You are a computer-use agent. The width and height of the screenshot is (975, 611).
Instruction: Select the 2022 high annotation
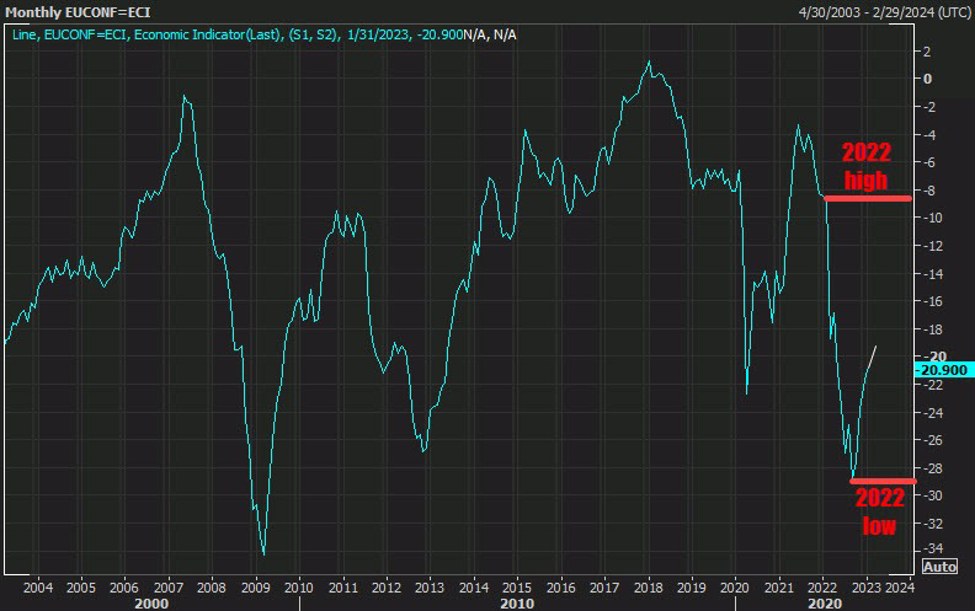pyautogui.click(x=865, y=168)
